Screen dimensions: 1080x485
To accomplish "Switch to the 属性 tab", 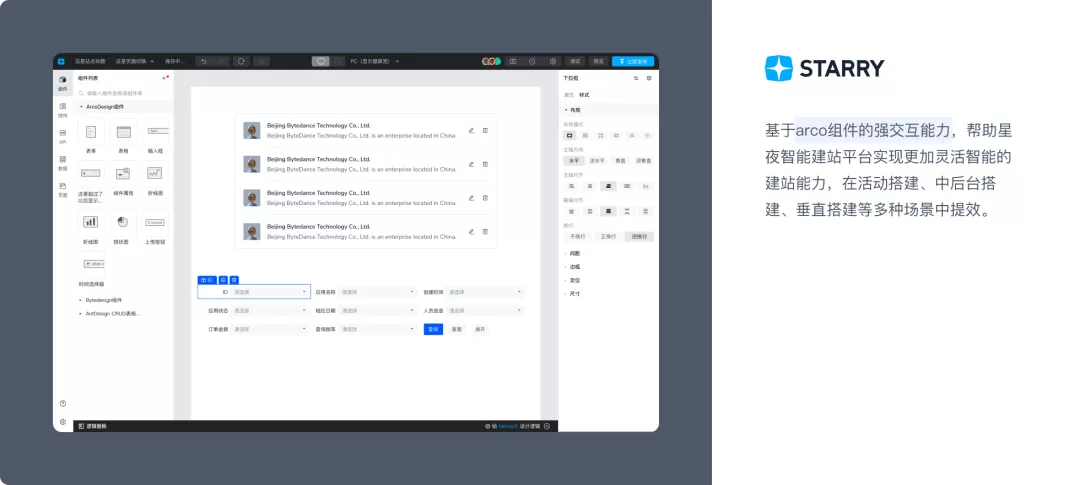I will [569, 94].
